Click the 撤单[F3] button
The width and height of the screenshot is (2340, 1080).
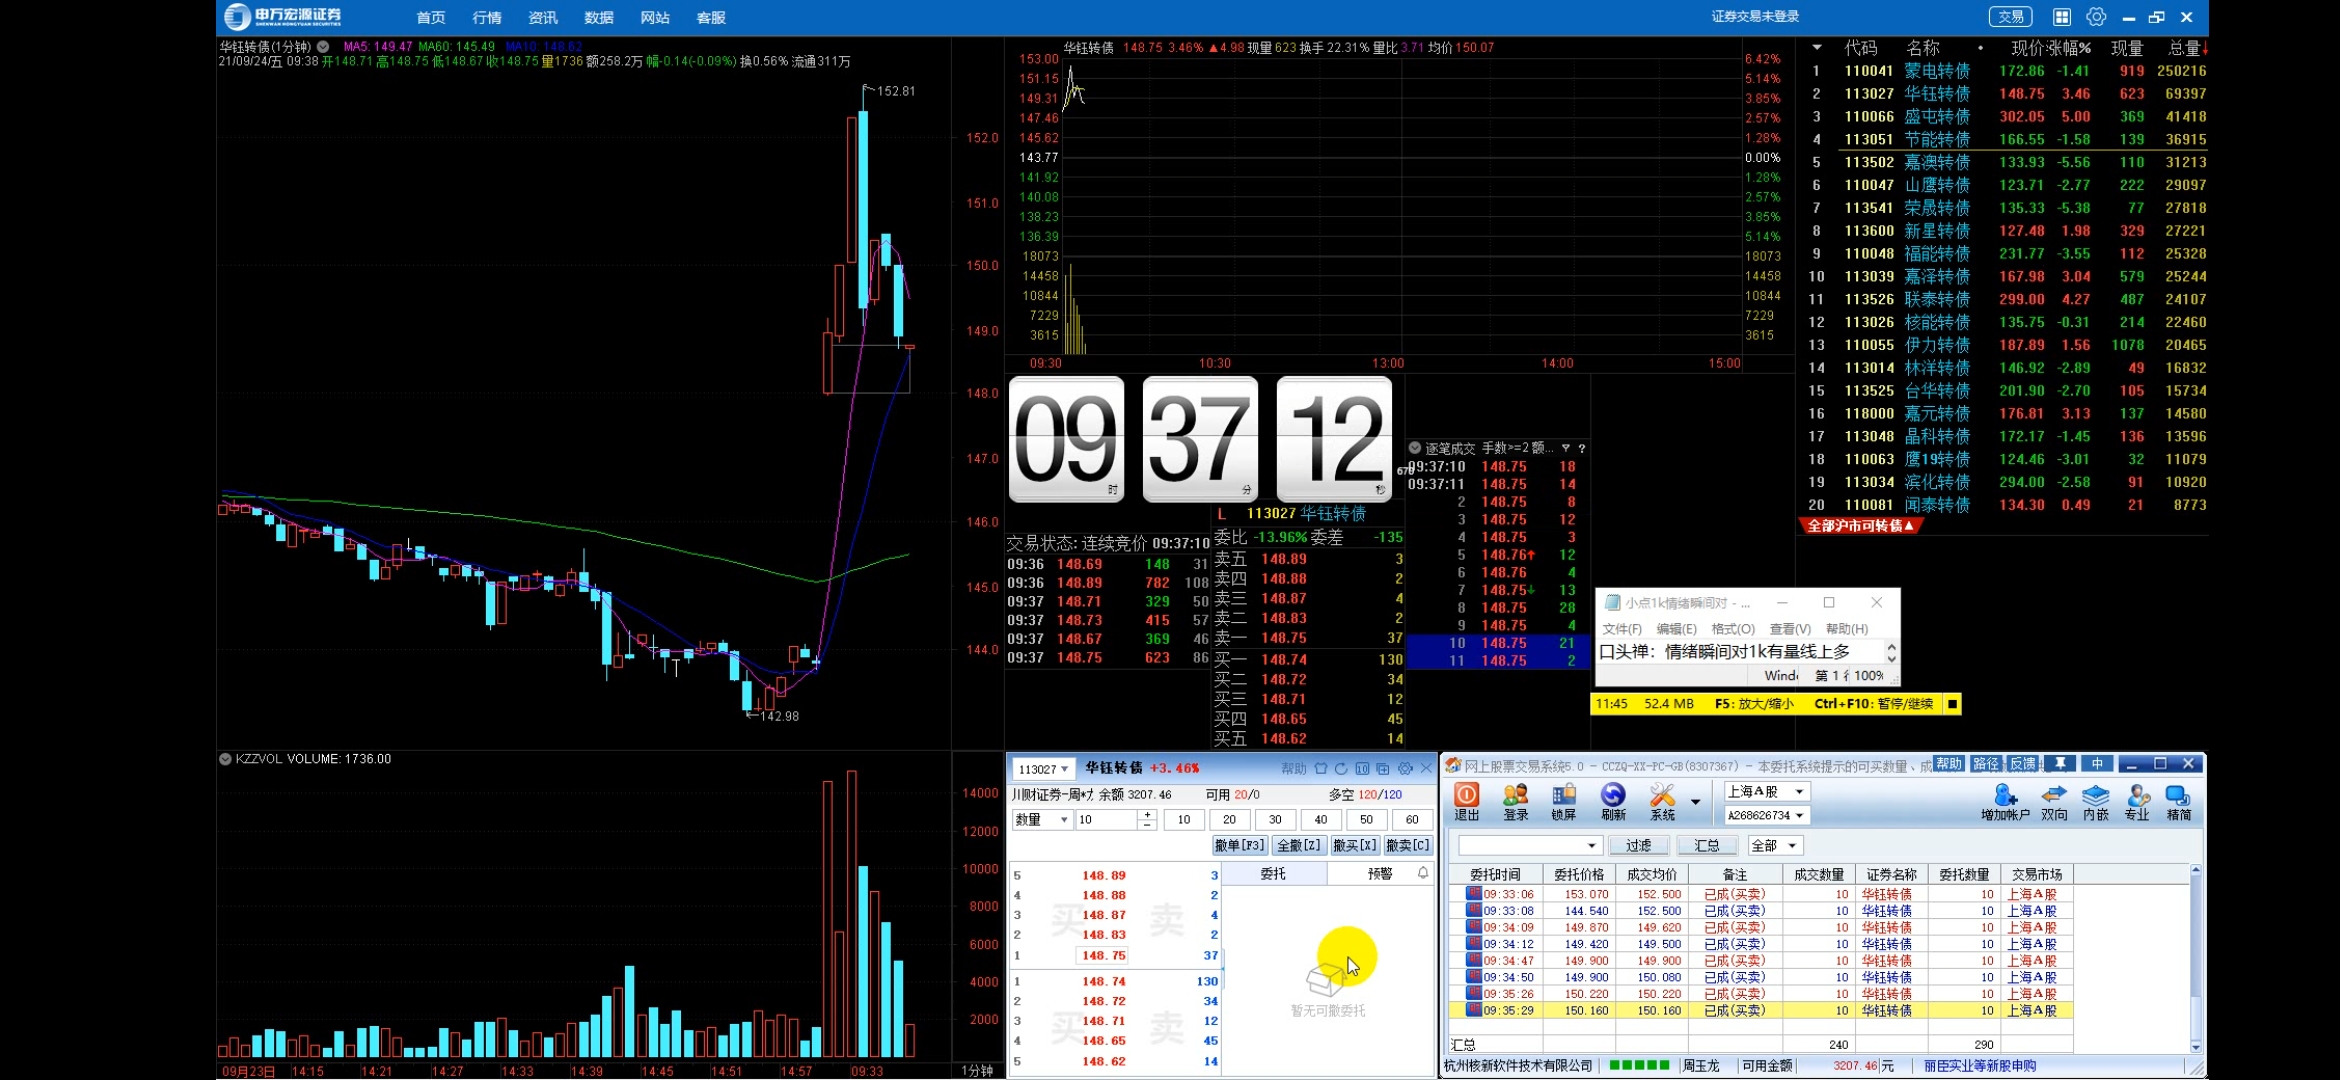(x=1239, y=846)
